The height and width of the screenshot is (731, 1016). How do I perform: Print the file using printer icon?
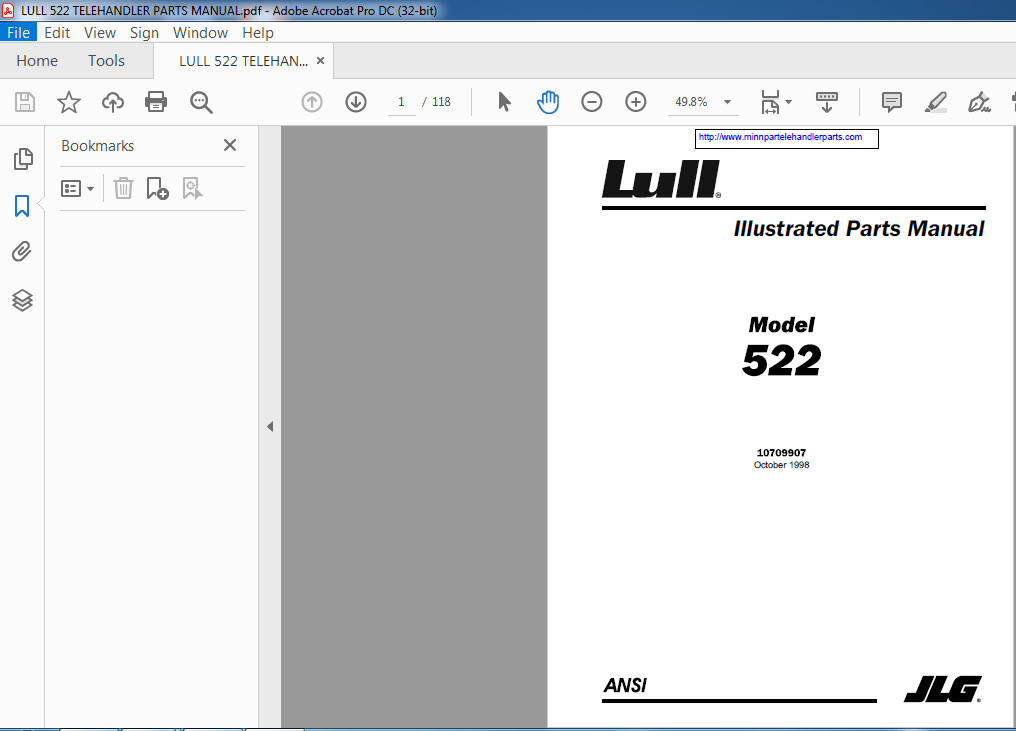click(x=156, y=102)
